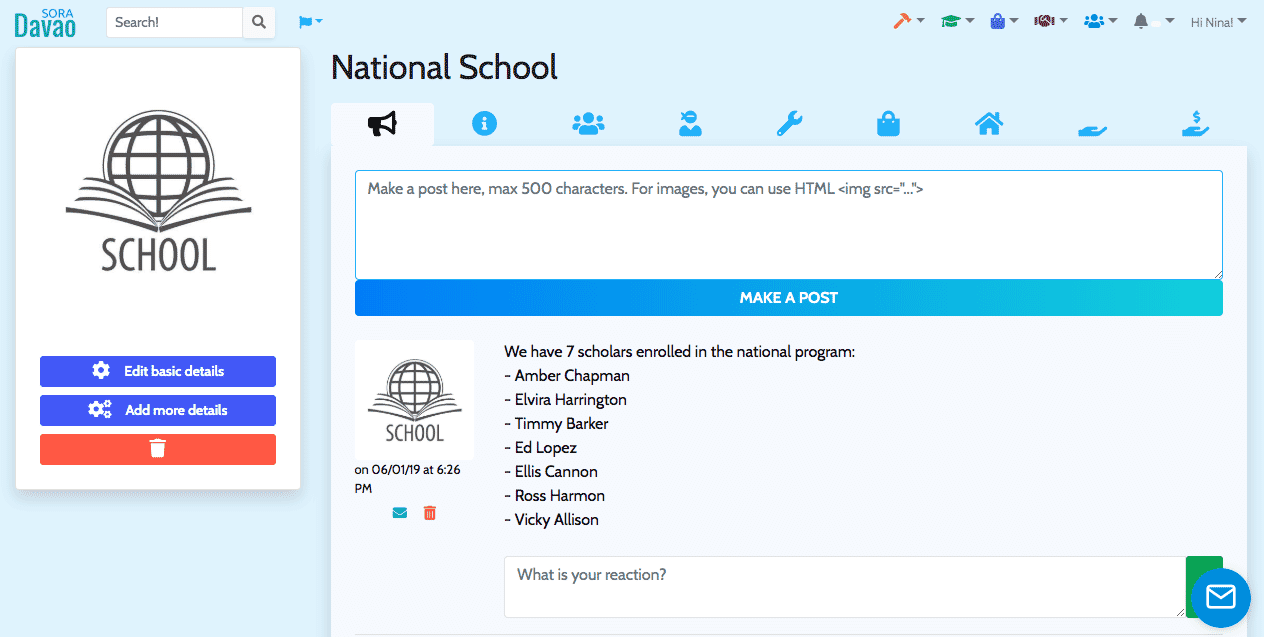Click the SORA Davao logo

point(46,22)
